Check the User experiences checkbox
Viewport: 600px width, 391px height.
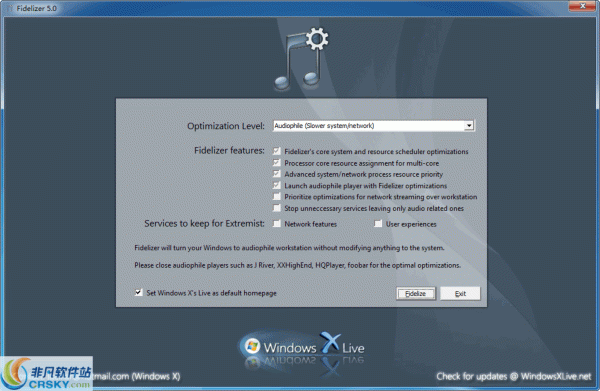[x=378, y=224]
